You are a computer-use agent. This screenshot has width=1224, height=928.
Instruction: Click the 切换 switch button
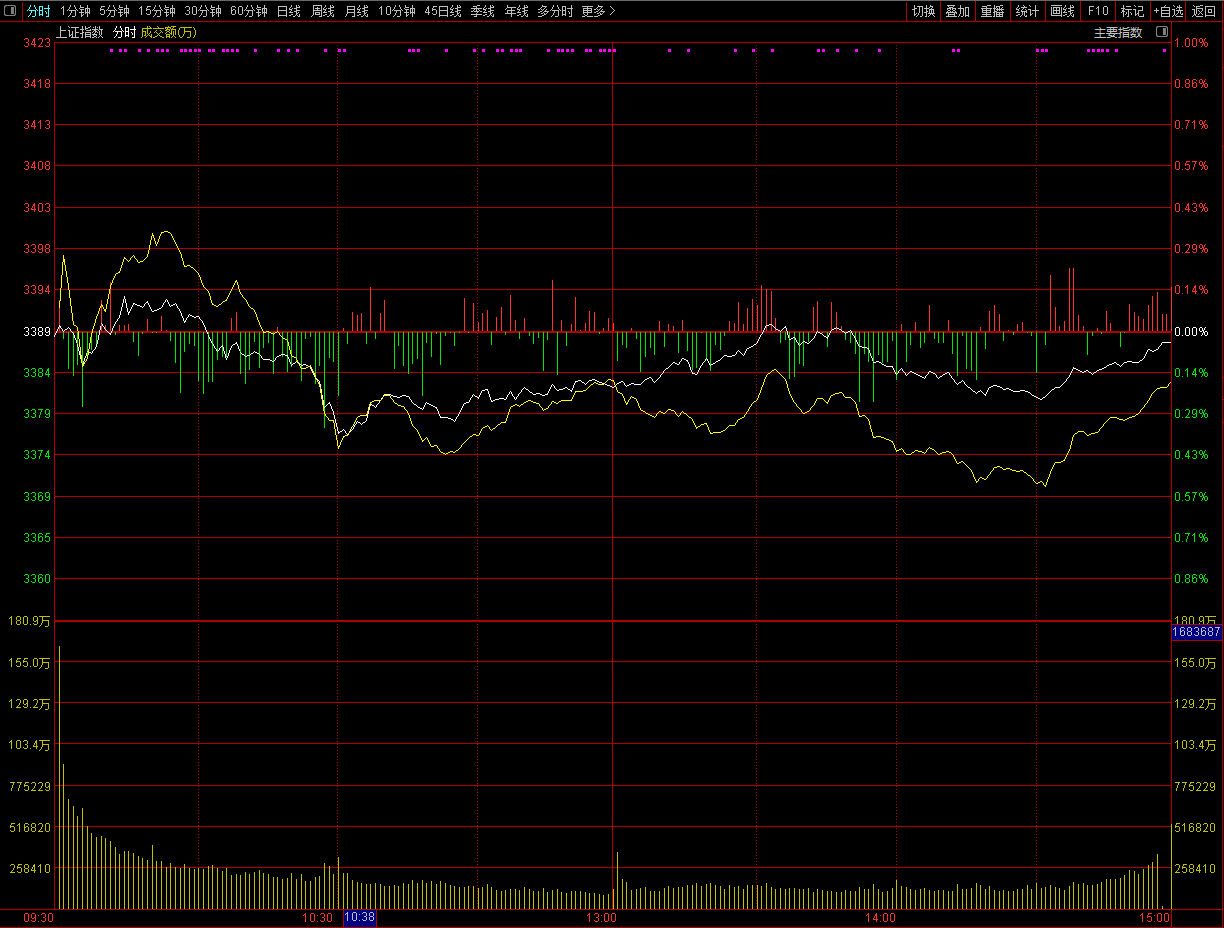923,11
